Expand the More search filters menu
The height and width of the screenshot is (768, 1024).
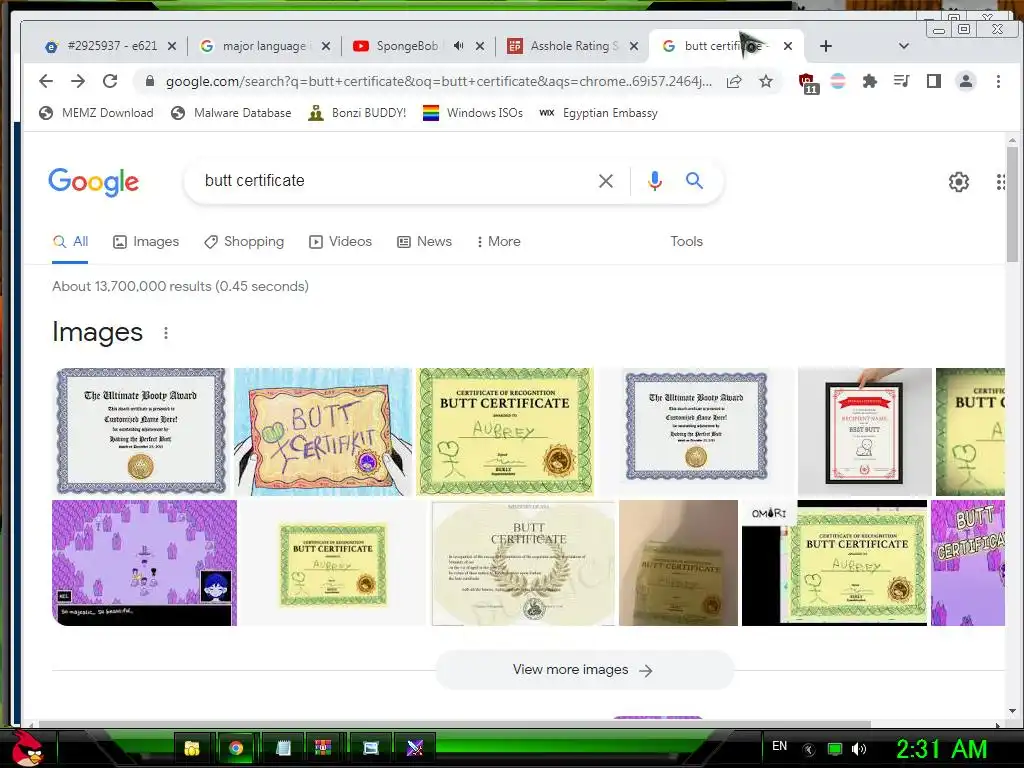pos(499,242)
